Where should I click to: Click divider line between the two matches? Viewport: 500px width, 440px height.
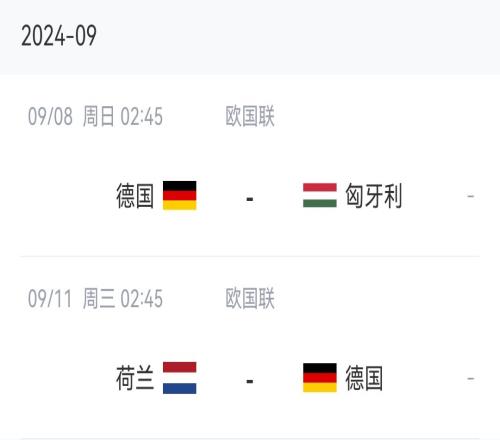tap(250, 257)
